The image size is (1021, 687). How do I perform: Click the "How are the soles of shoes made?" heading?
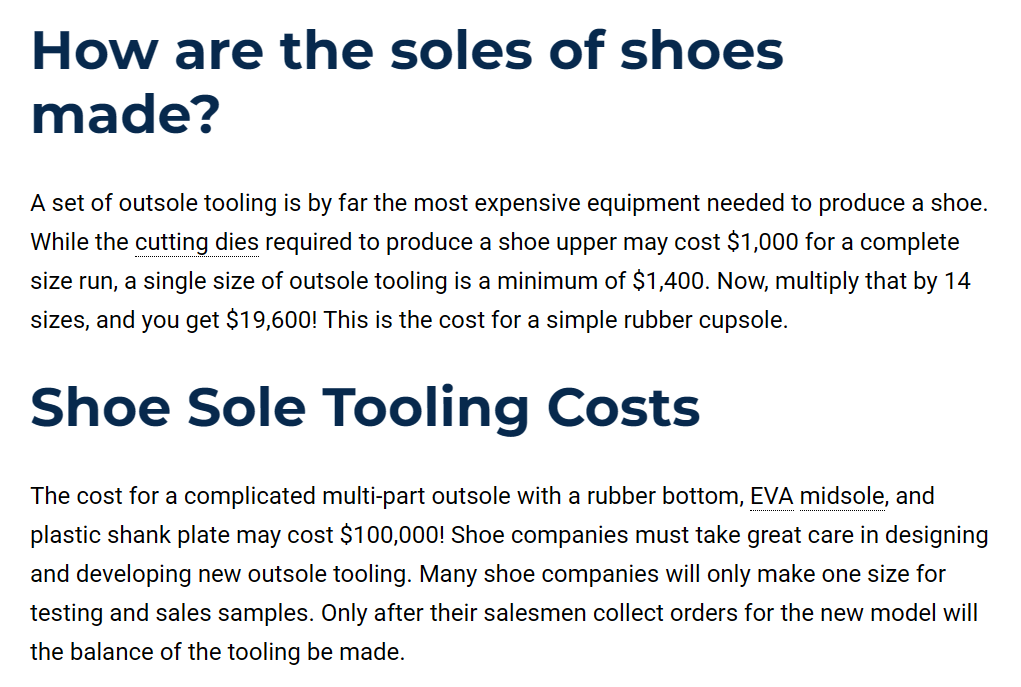407,82
